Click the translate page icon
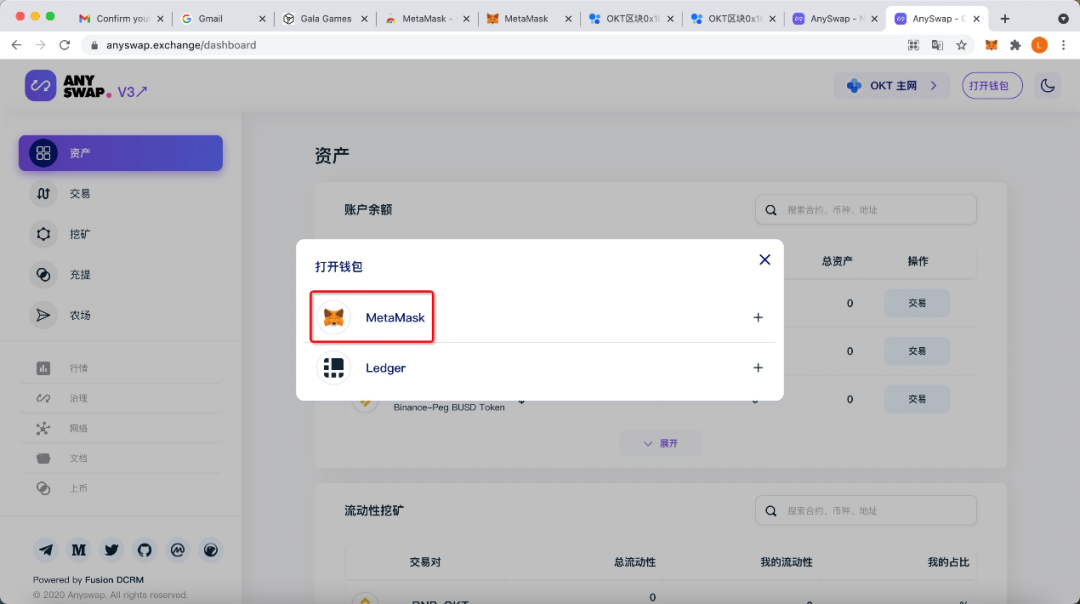The width and height of the screenshot is (1080, 604). (x=937, y=45)
